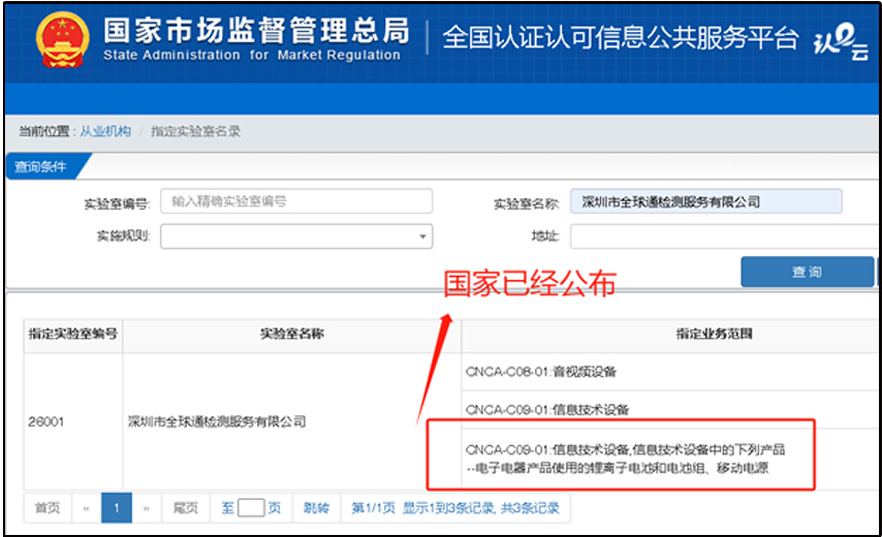The width and height of the screenshot is (882, 537).
Task: Open the 实施规则 dropdown
Action: coord(296,236)
